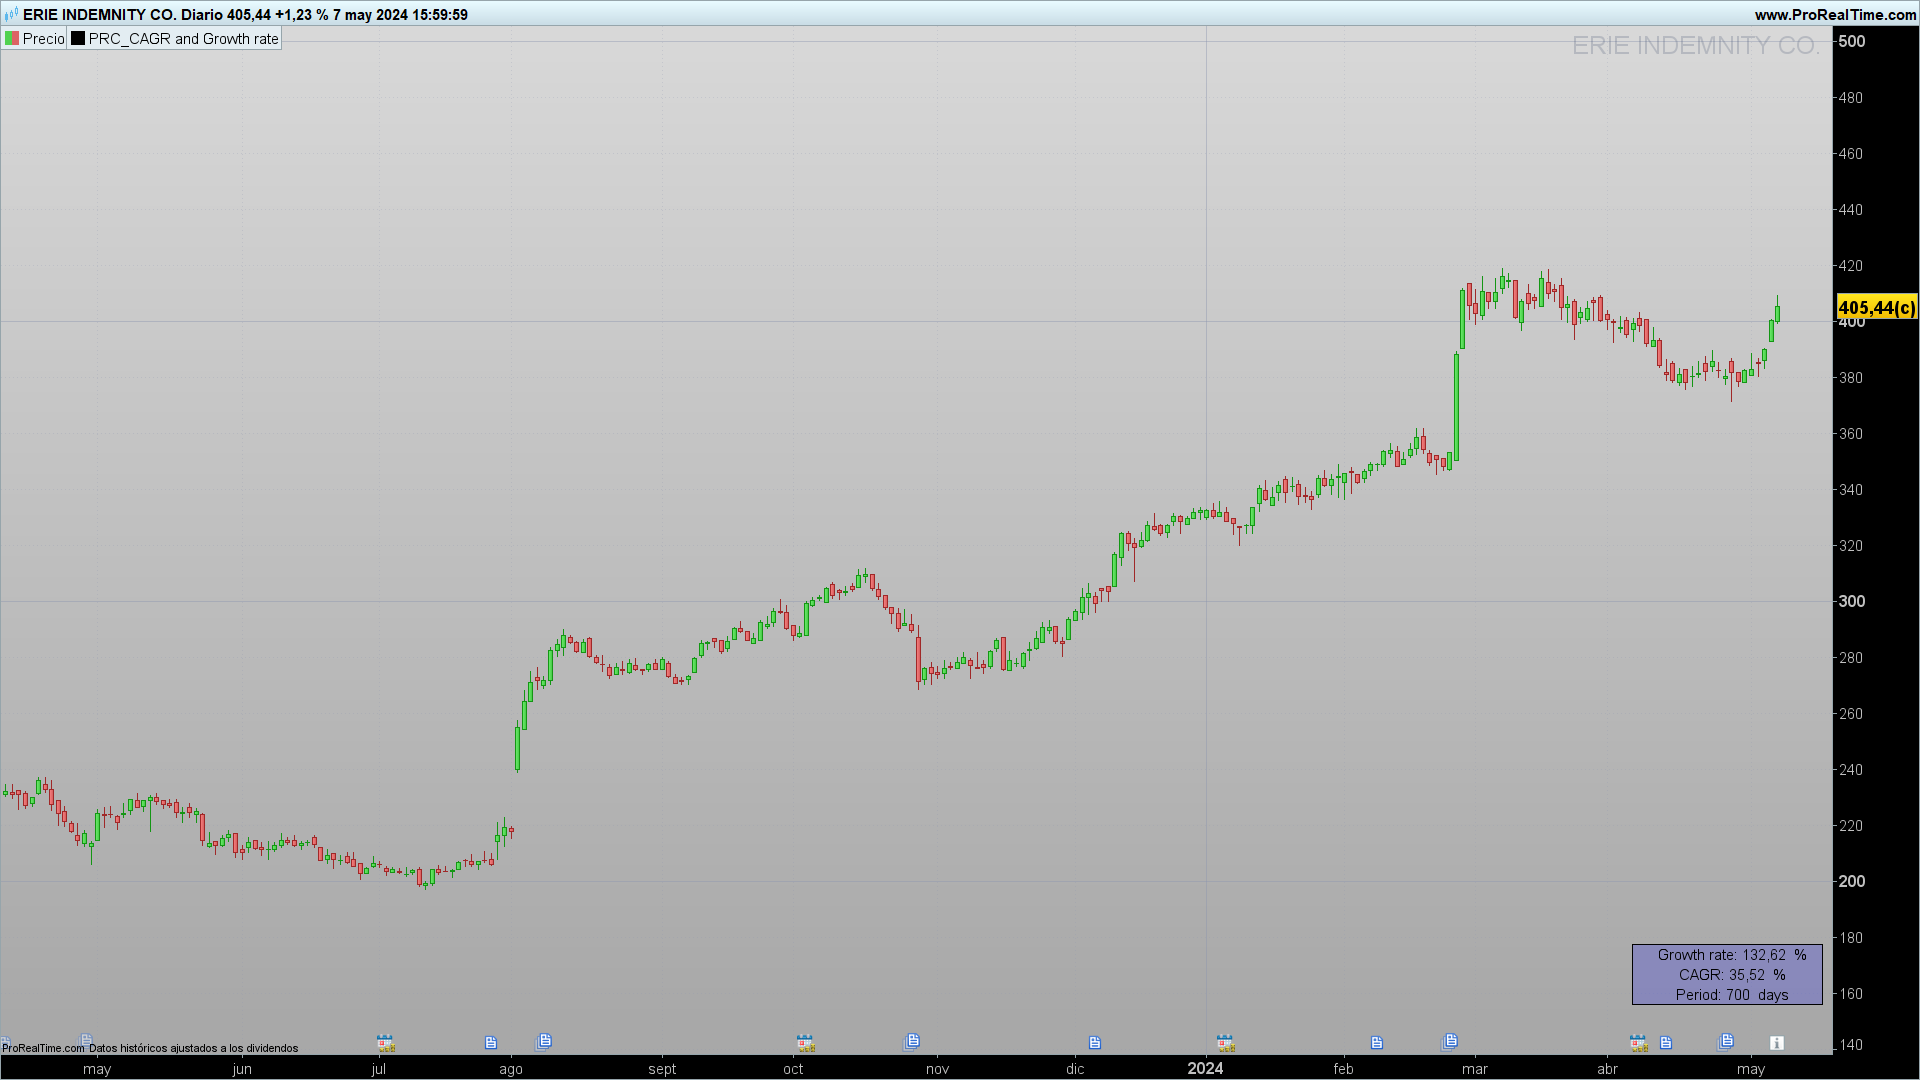Viewport: 1920px width, 1080px height.
Task: Click the calendar event icon near April
Action: 1638,1043
